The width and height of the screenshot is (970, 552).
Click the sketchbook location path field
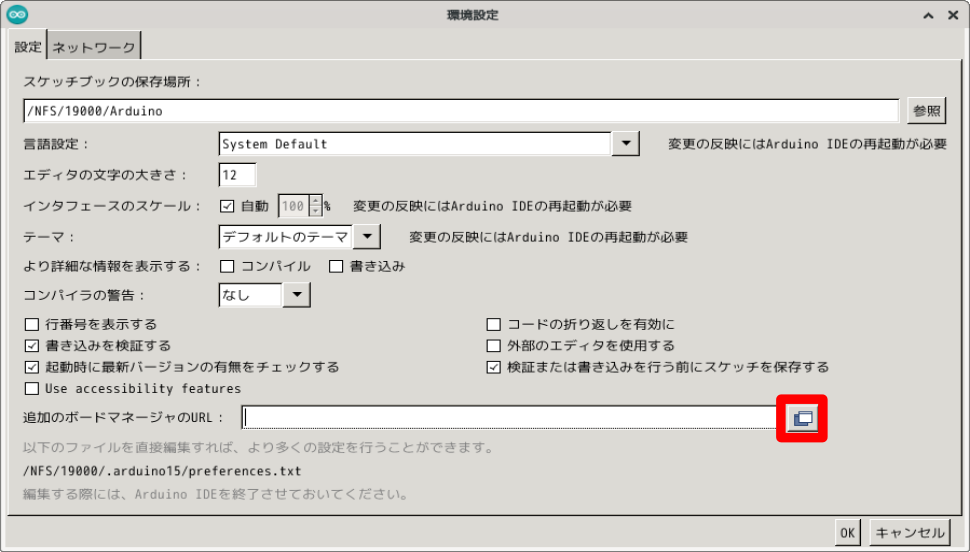[461, 111]
